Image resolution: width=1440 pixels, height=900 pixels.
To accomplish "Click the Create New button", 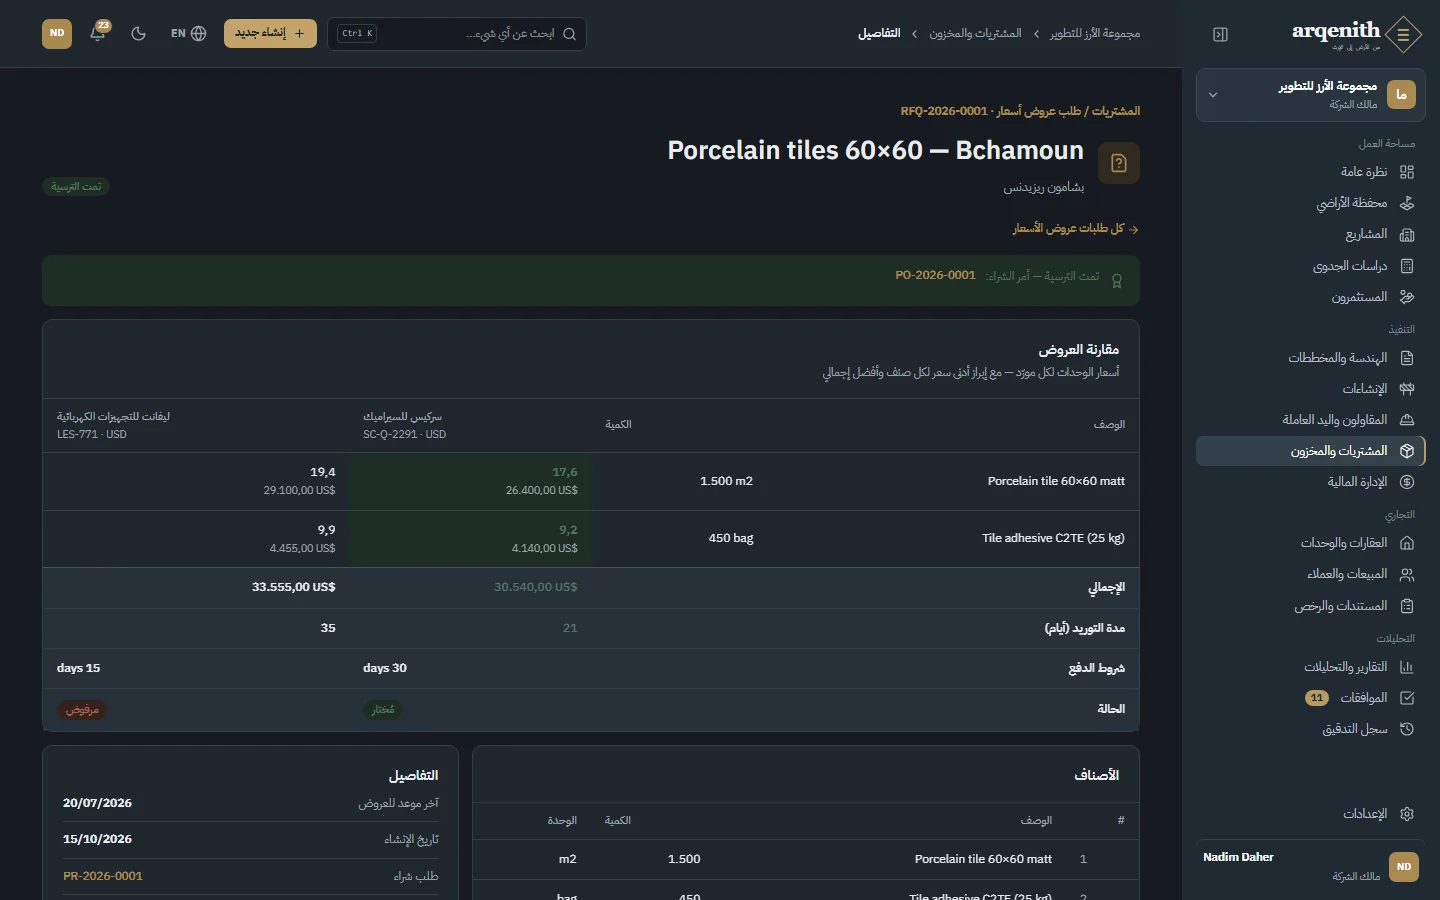I will pos(270,33).
